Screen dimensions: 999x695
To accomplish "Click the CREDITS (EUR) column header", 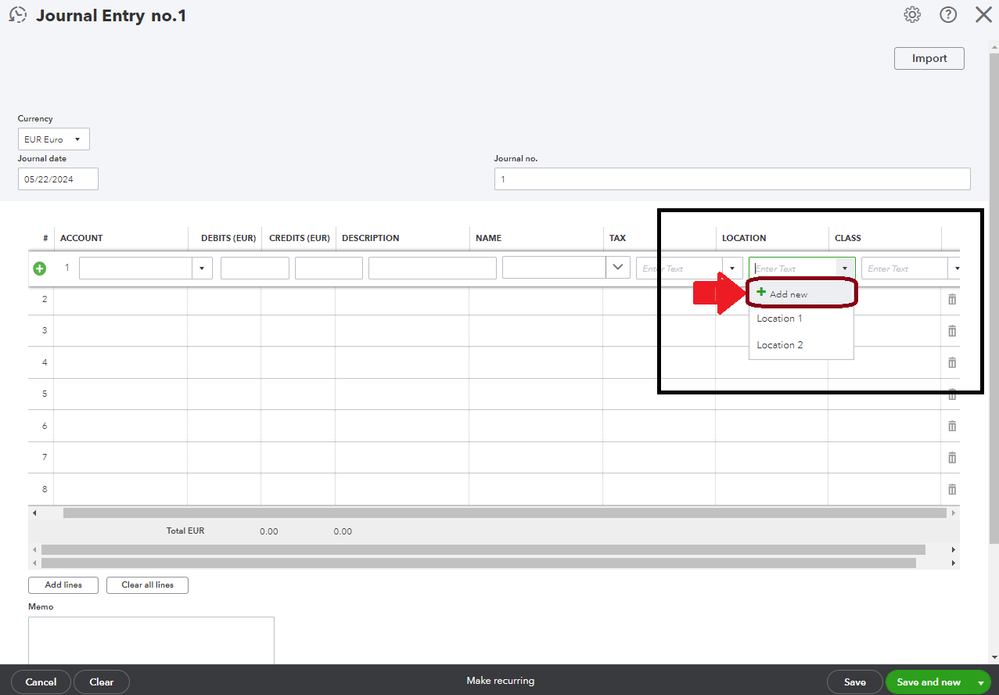I will tap(299, 238).
